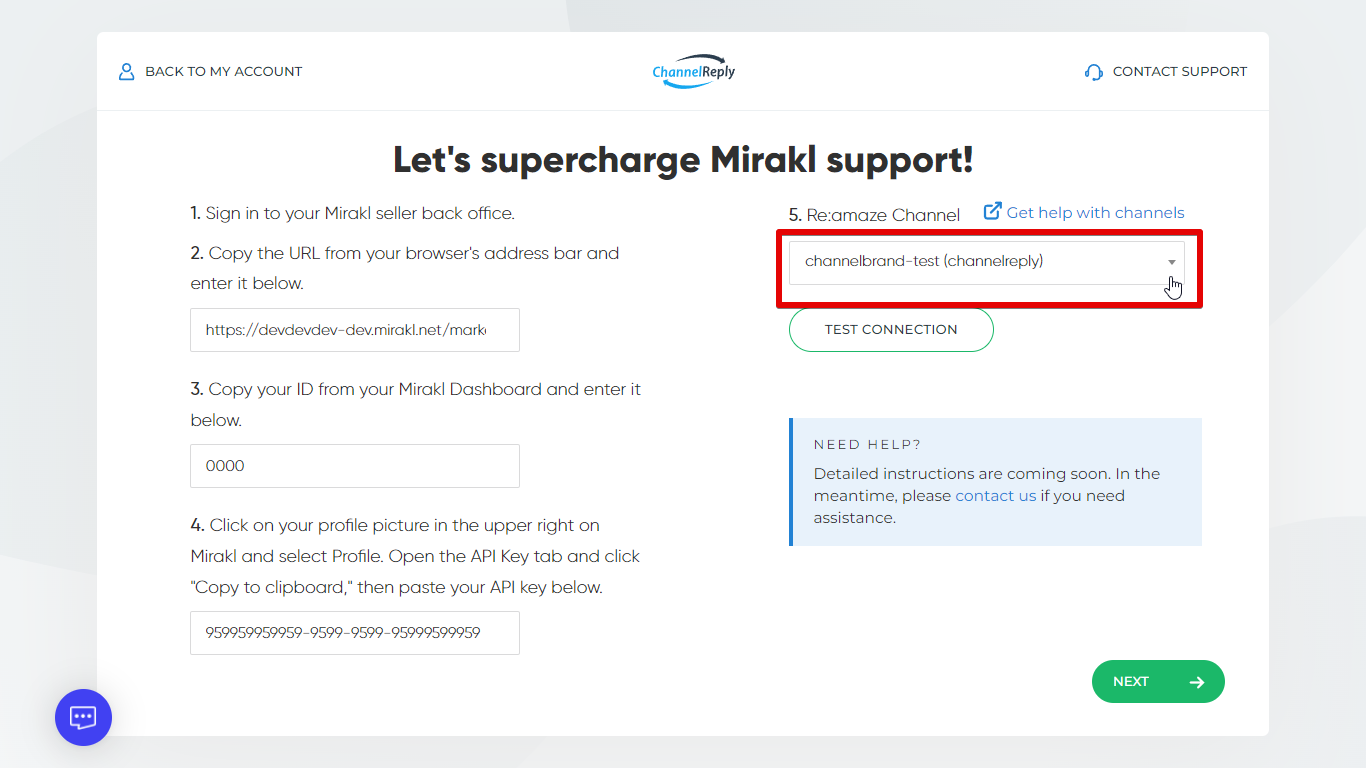Image resolution: width=1366 pixels, height=768 pixels.
Task: Click the ChannelReply logo
Action: click(x=693, y=71)
